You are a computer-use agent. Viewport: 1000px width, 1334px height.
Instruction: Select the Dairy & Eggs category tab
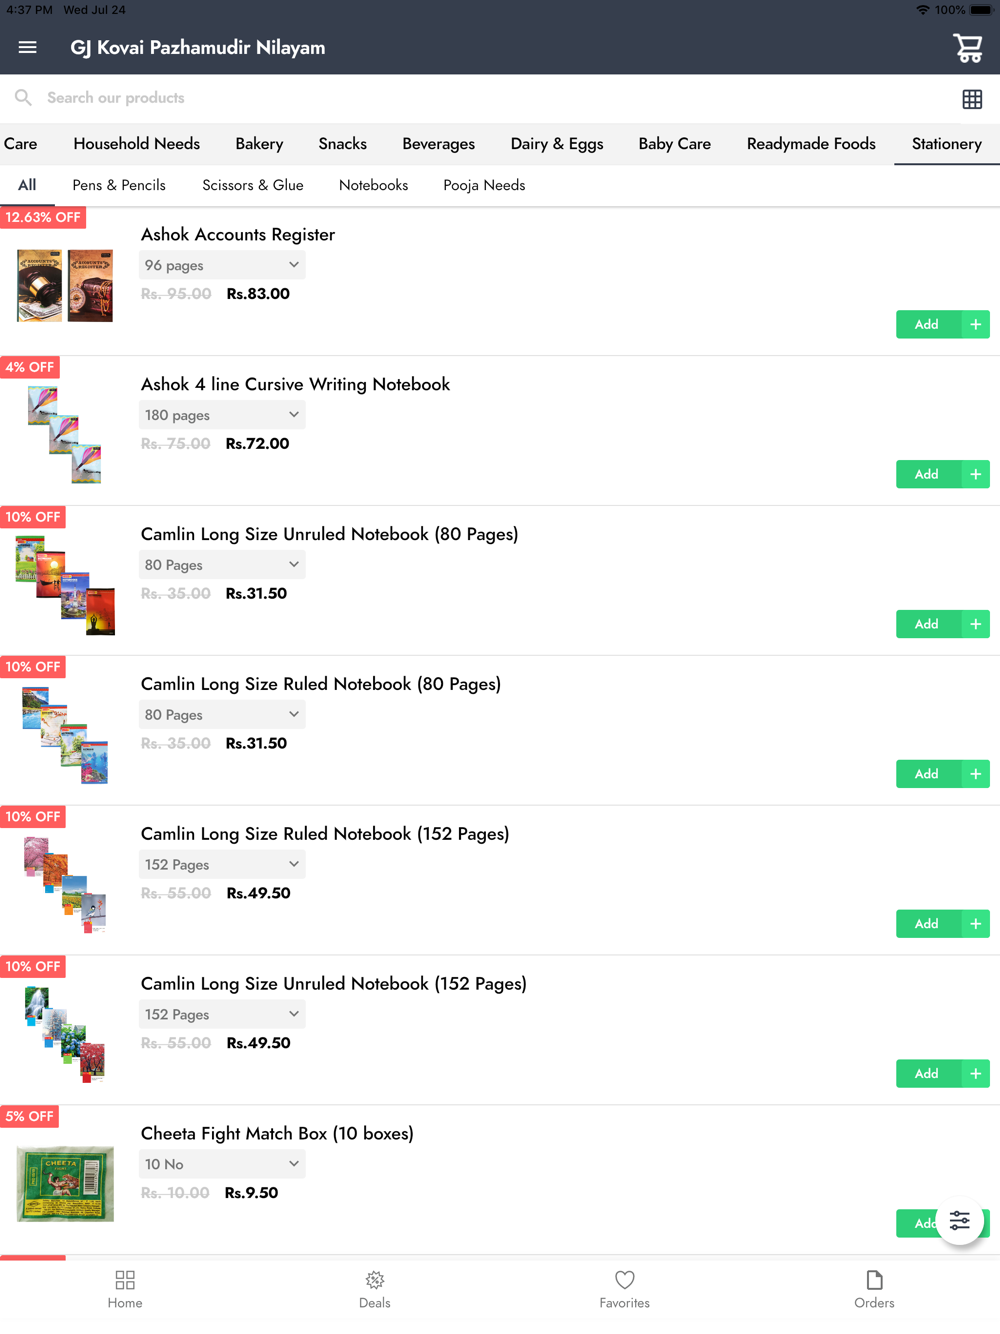(557, 144)
